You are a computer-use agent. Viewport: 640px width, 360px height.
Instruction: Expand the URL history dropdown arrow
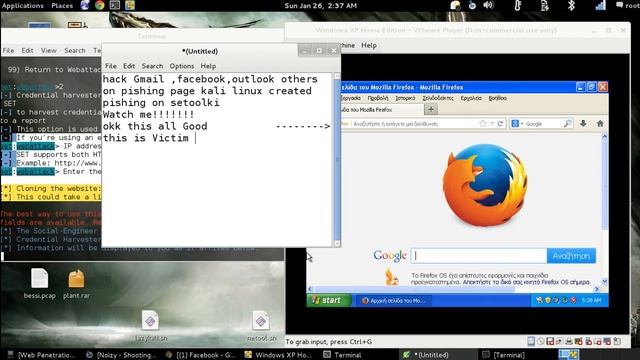(492, 124)
